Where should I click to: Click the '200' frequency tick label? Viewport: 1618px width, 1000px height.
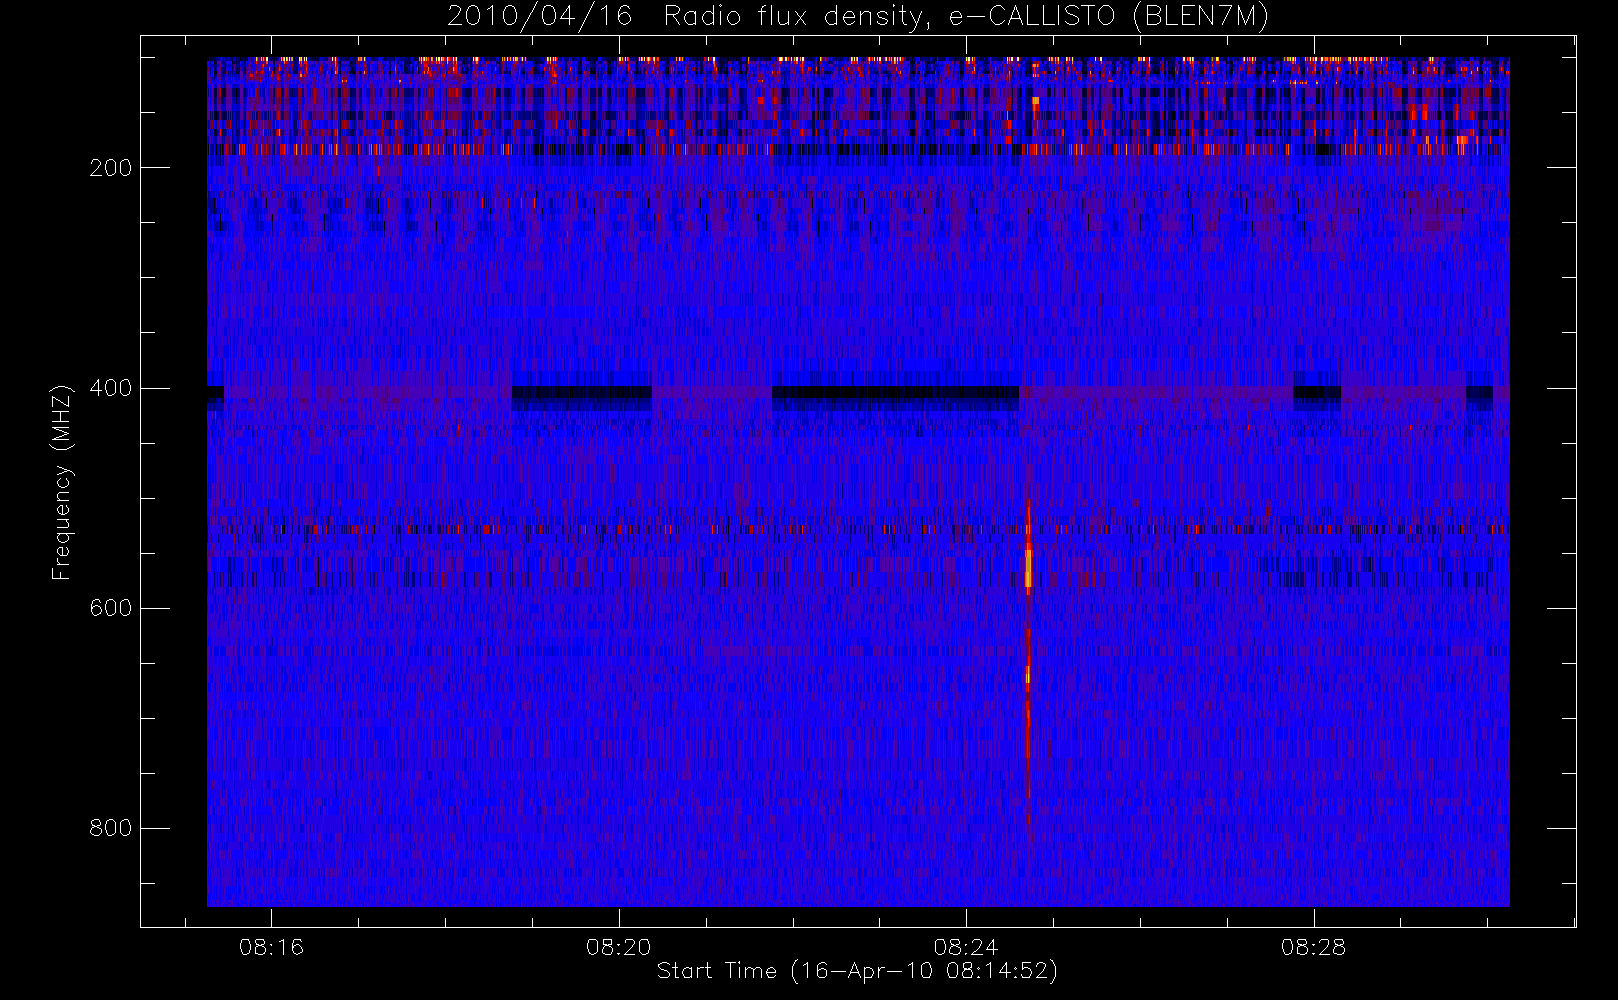(111, 168)
